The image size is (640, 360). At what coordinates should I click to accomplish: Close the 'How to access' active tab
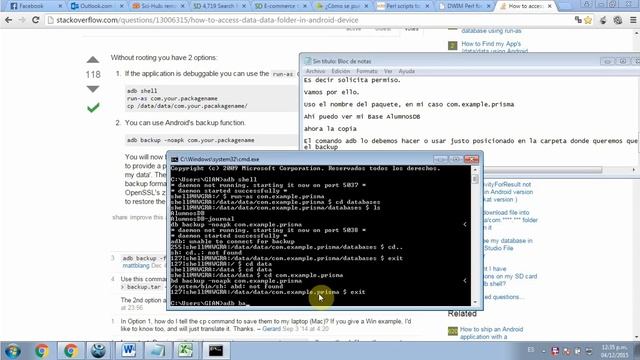click(549, 6)
